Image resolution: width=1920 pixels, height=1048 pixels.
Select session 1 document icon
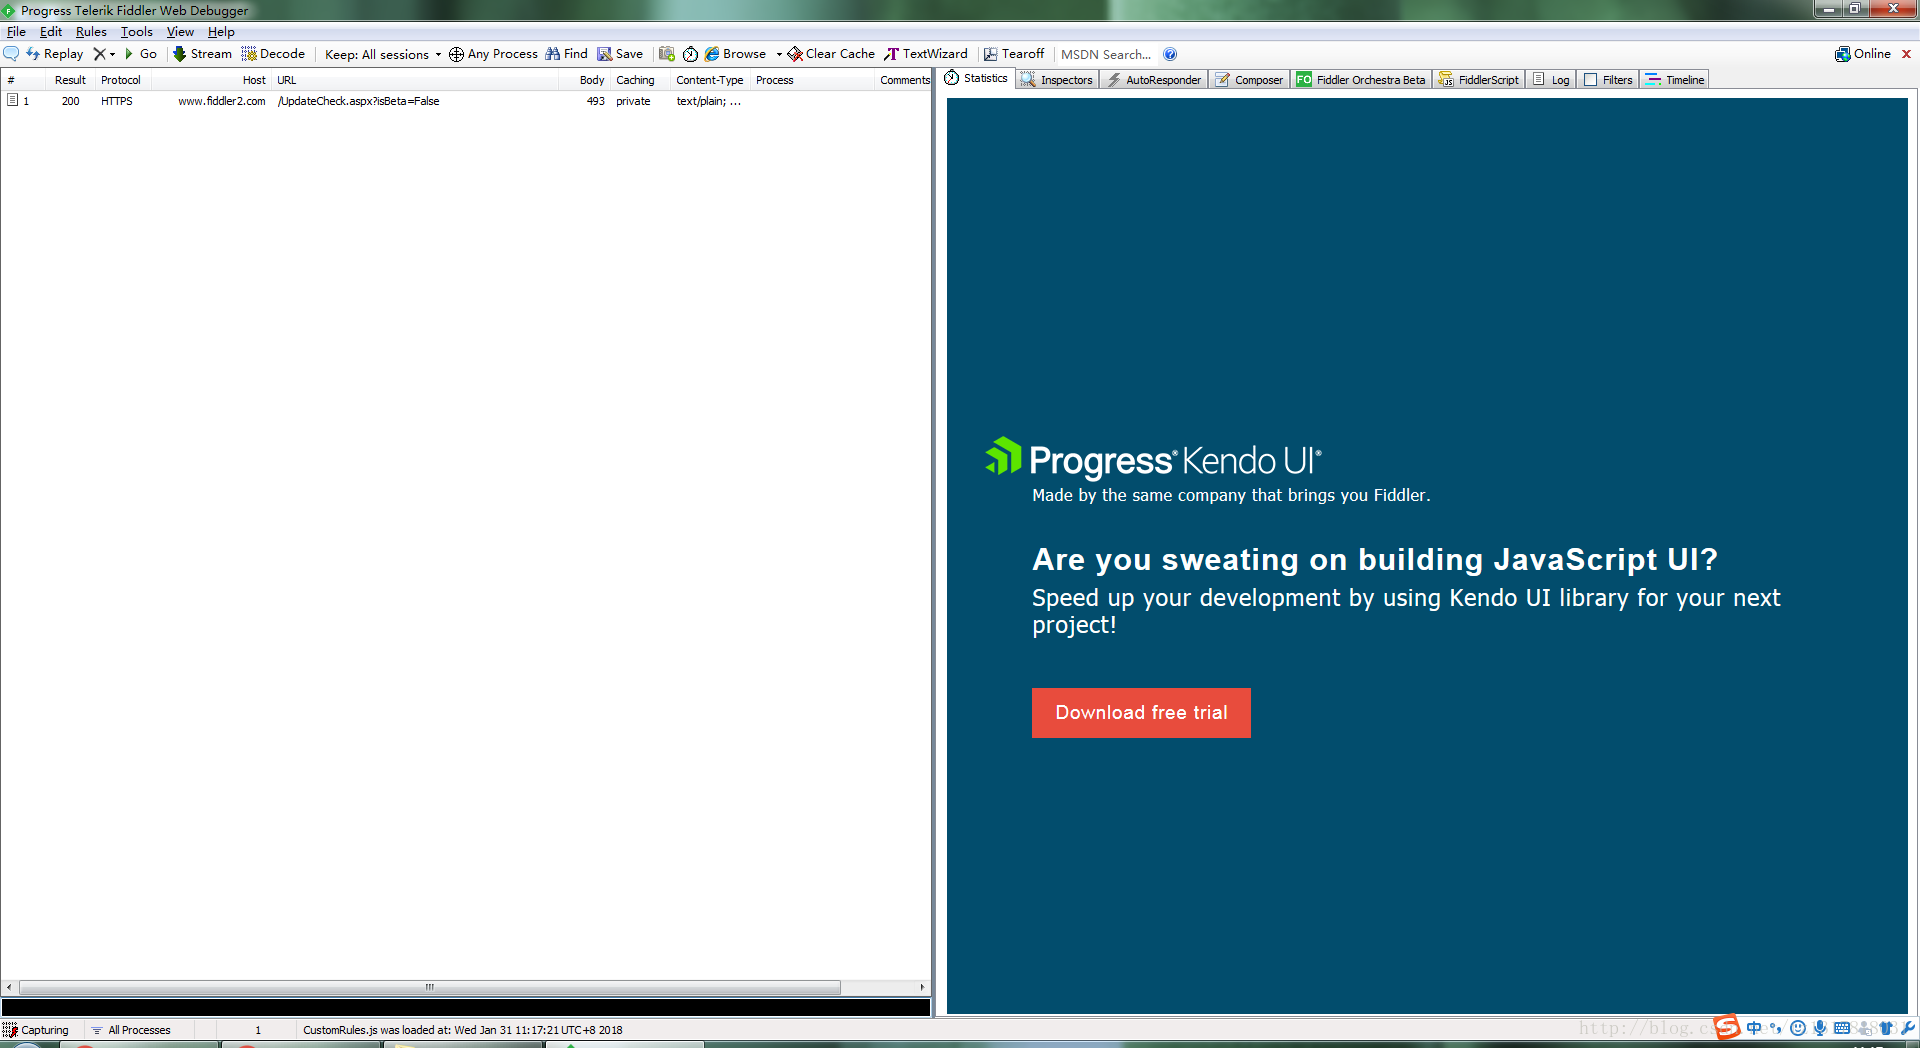[x=12, y=100]
